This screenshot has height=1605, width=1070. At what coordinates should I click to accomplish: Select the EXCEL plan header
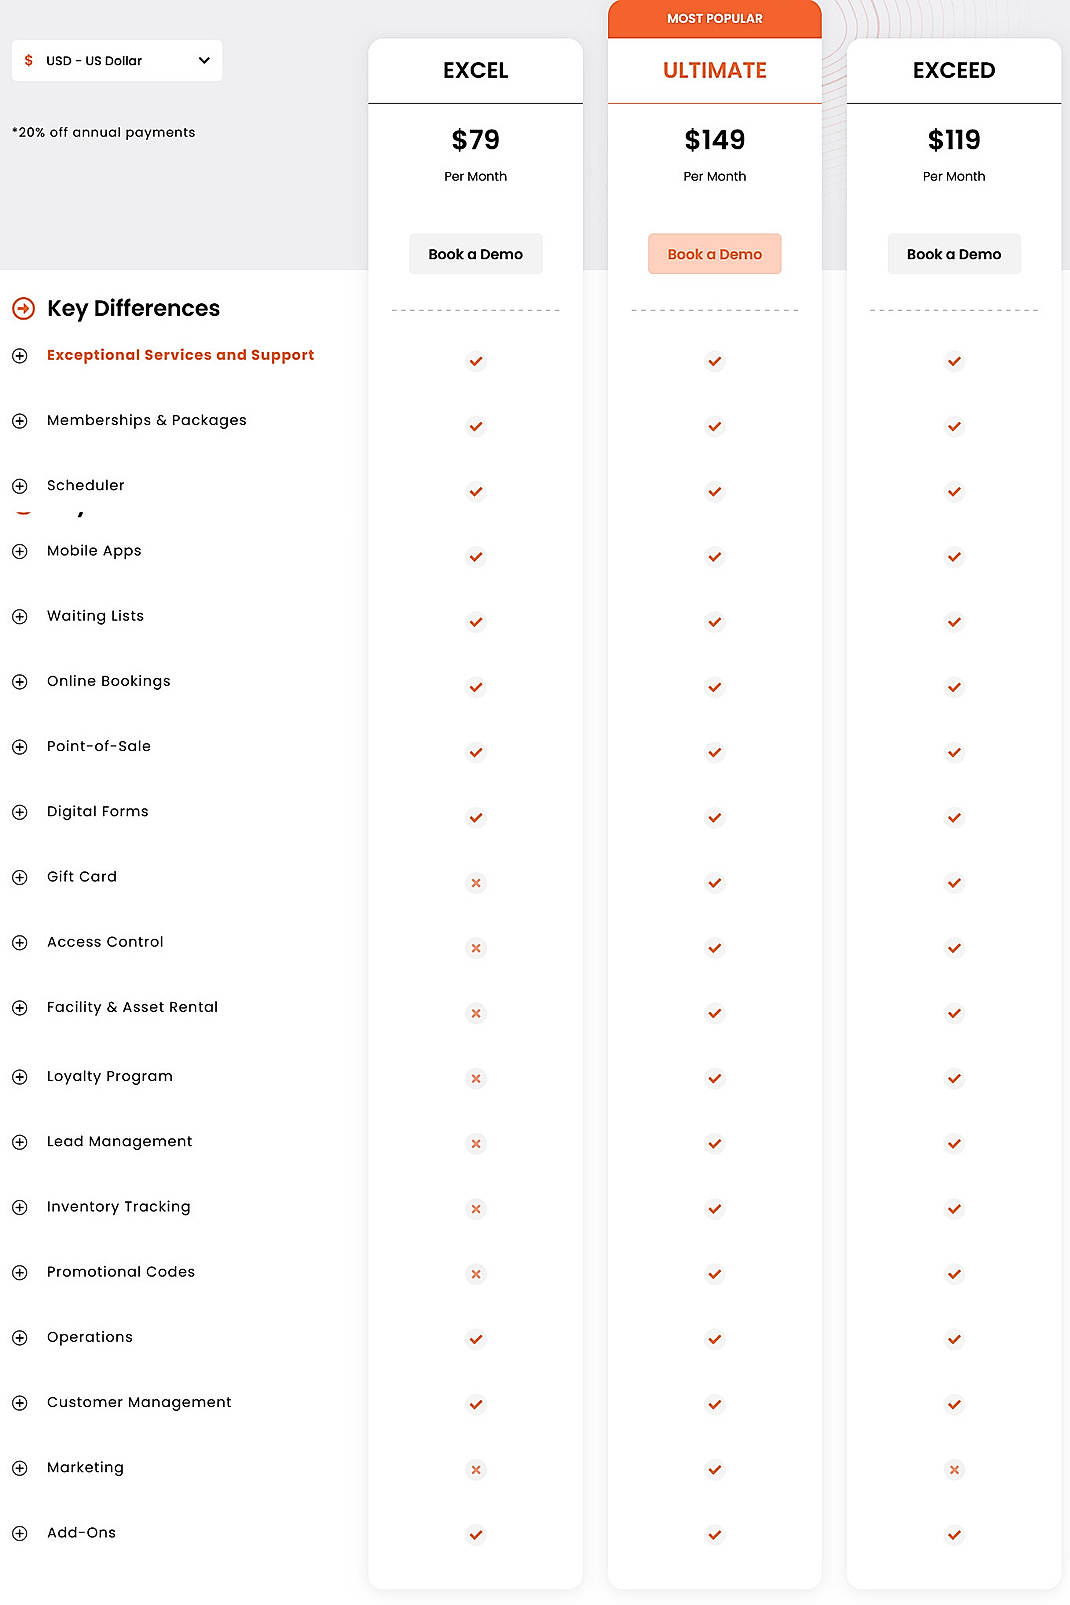[475, 70]
